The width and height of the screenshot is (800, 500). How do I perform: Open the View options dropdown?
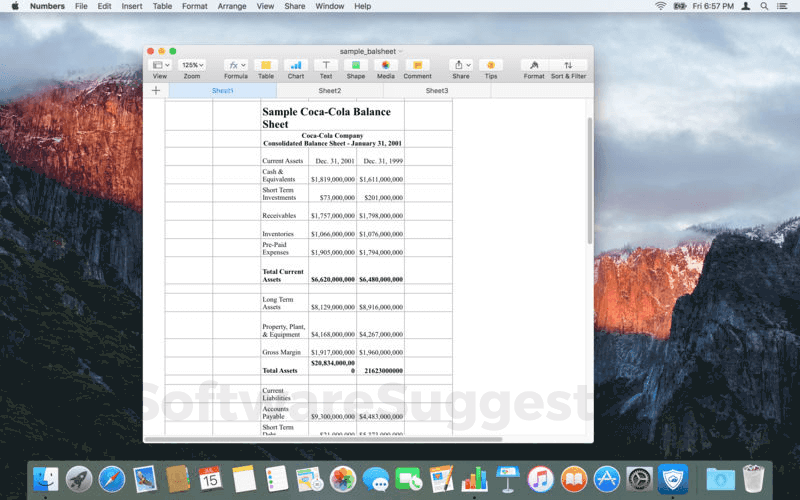[x=160, y=65]
